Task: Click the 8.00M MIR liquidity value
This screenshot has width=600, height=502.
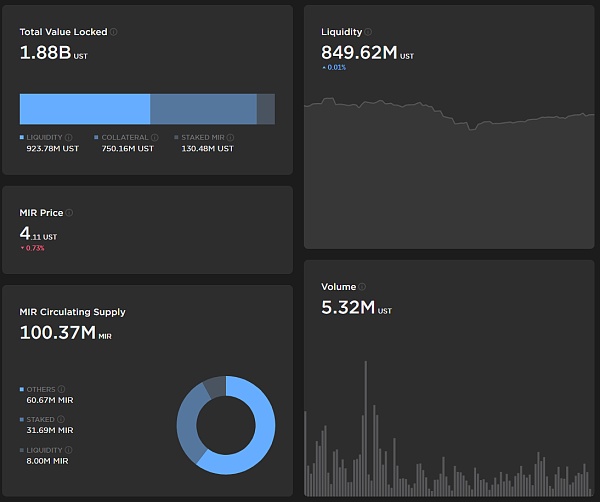Action: point(47,461)
